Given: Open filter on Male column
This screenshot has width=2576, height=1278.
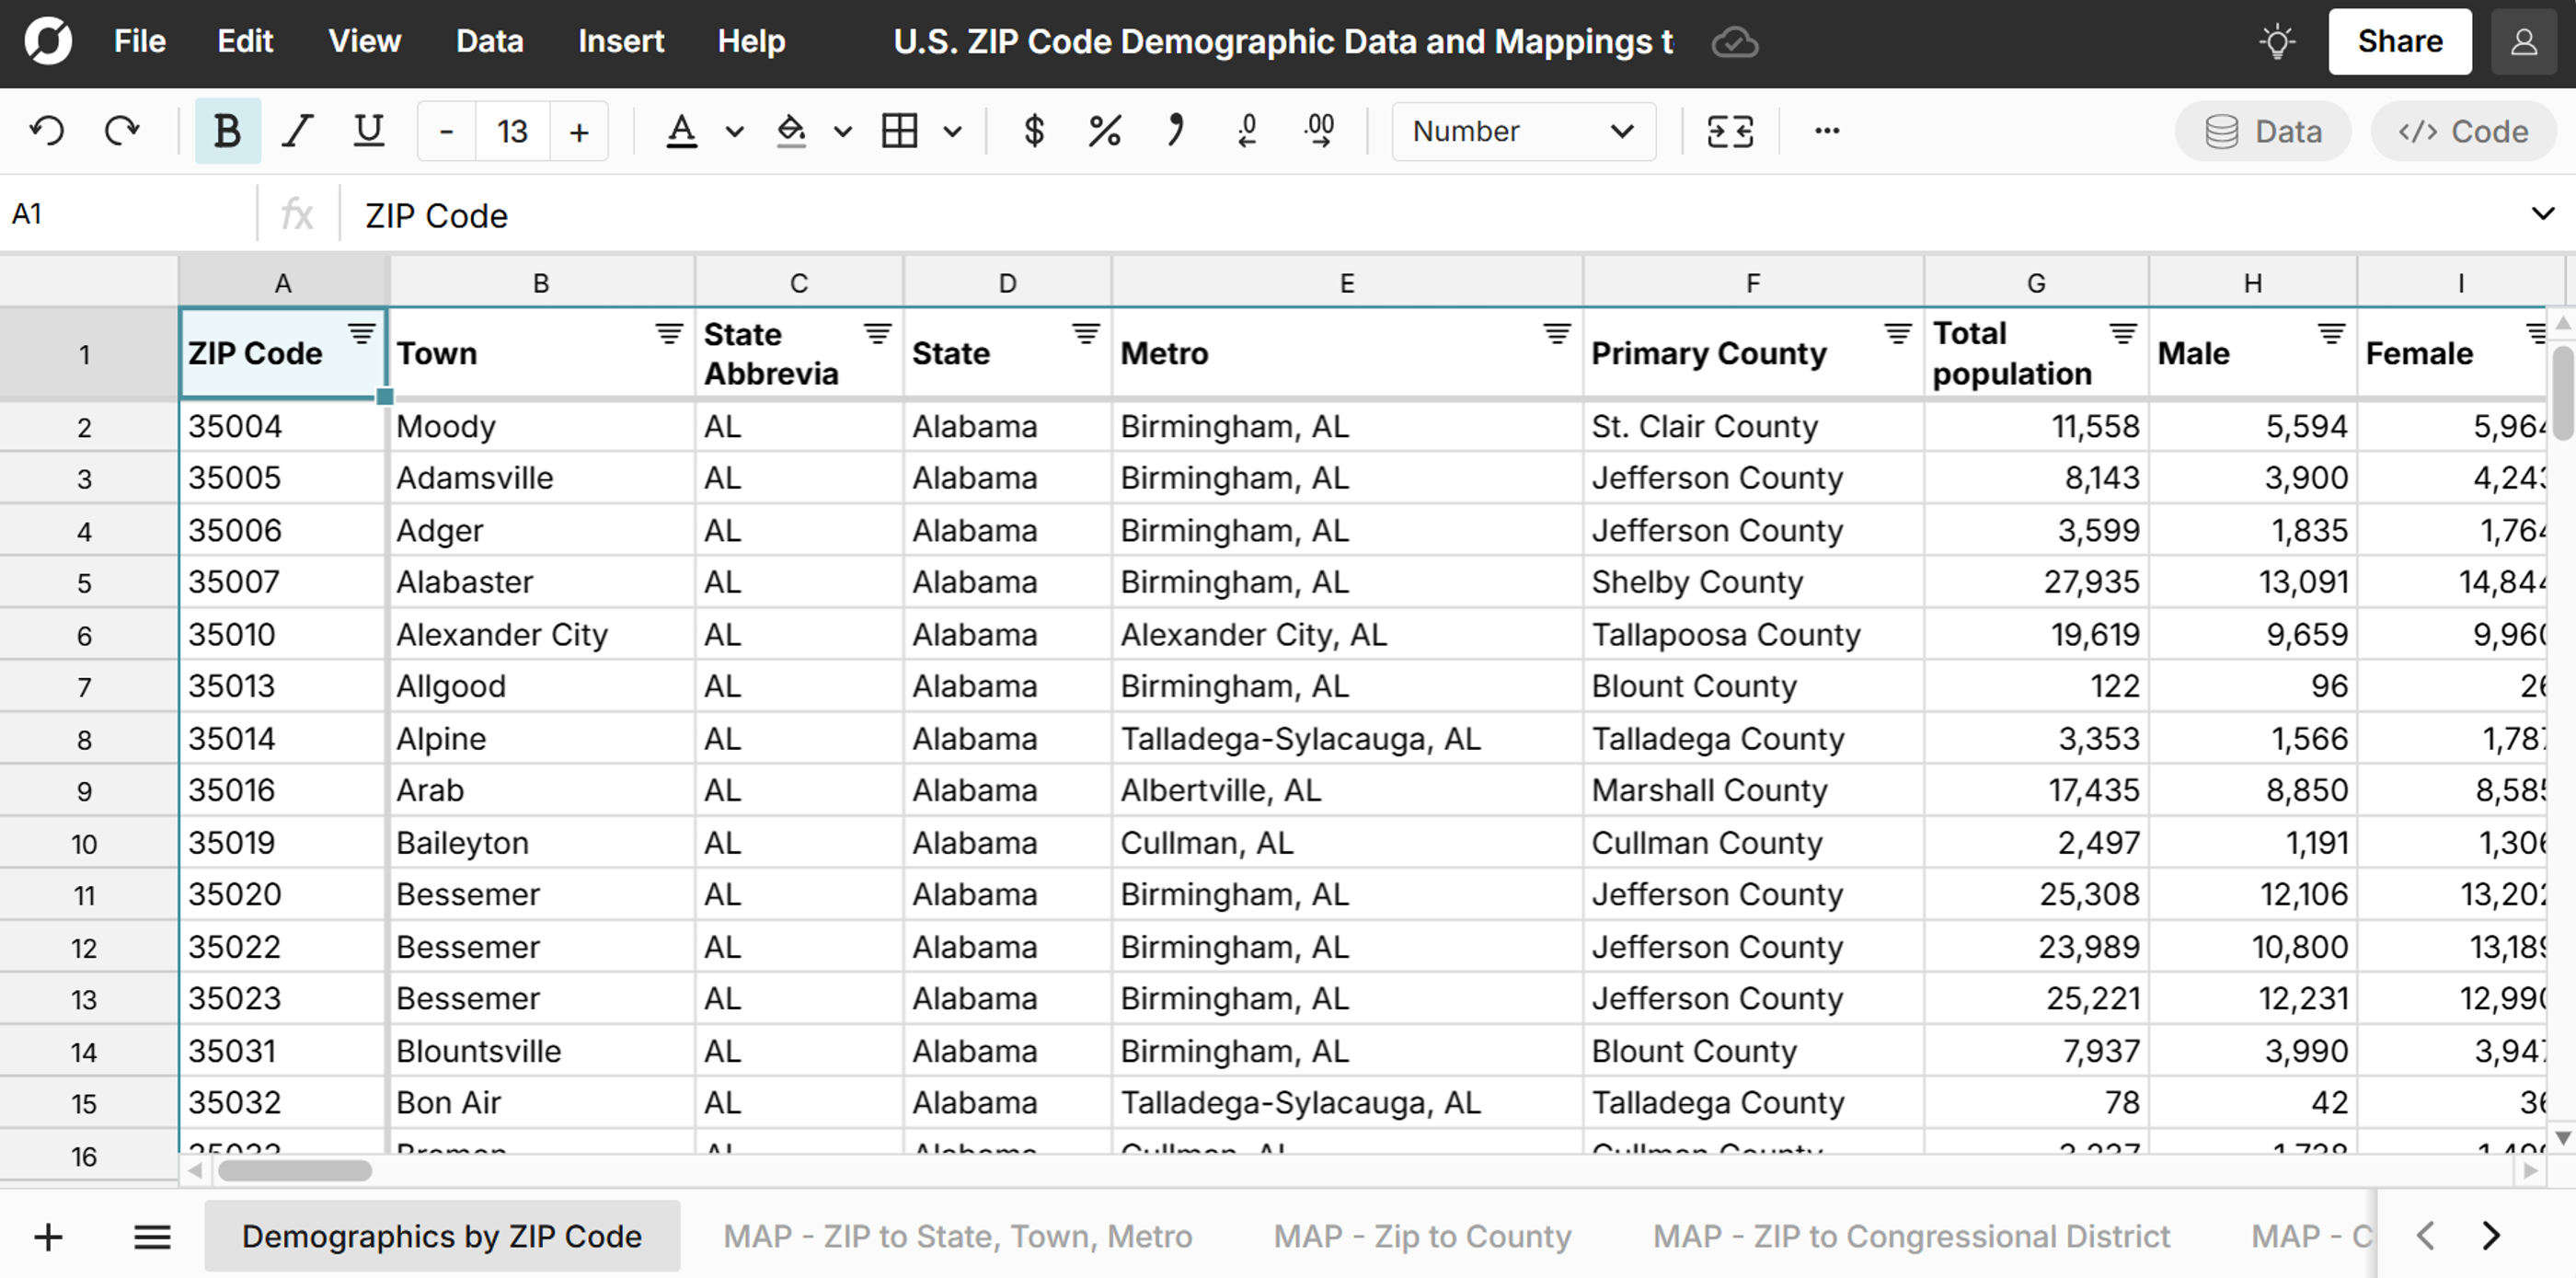Looking at the screenshot, I should coord(2331,333).
